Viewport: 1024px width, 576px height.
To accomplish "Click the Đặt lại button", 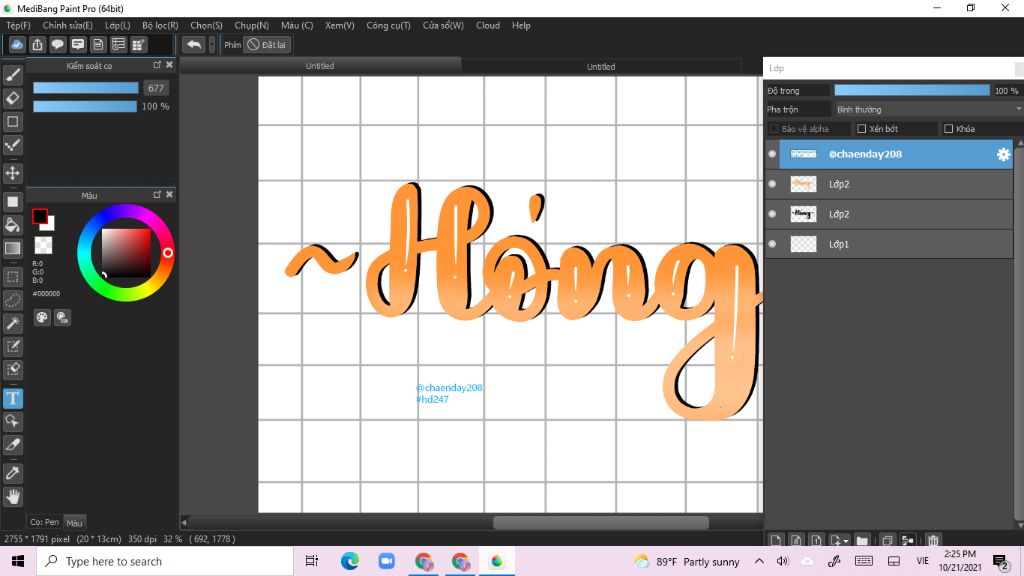I will pyautogui.click(x=266, y=44).
